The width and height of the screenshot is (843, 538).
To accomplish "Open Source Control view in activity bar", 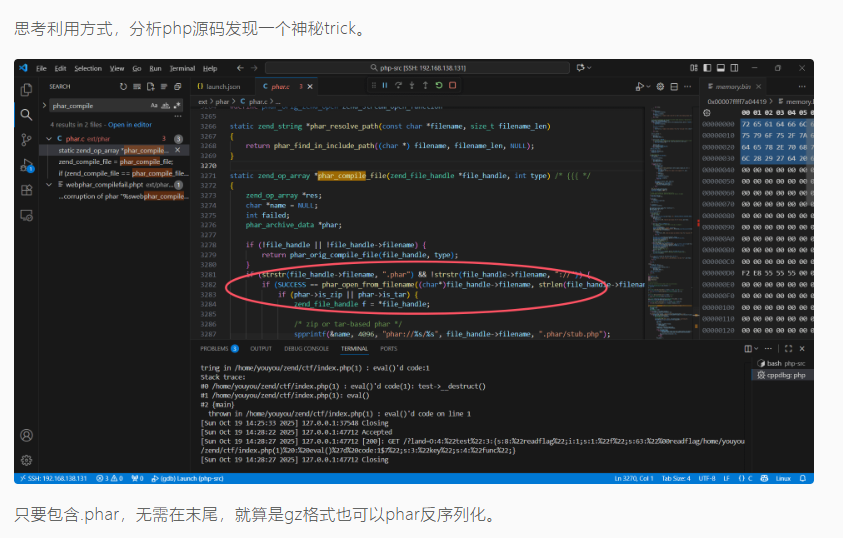I will pos(26,139).
